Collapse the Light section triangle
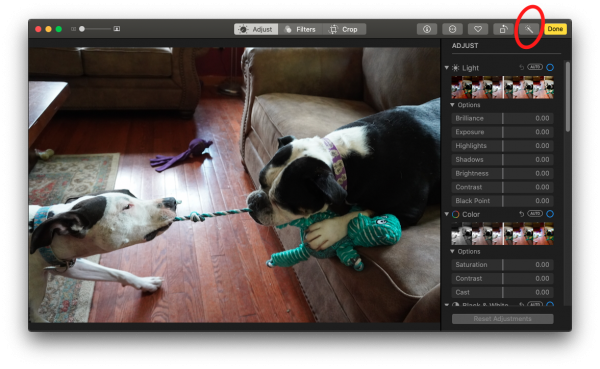Screen dimensions: 600x369 [x=447, y=67]
